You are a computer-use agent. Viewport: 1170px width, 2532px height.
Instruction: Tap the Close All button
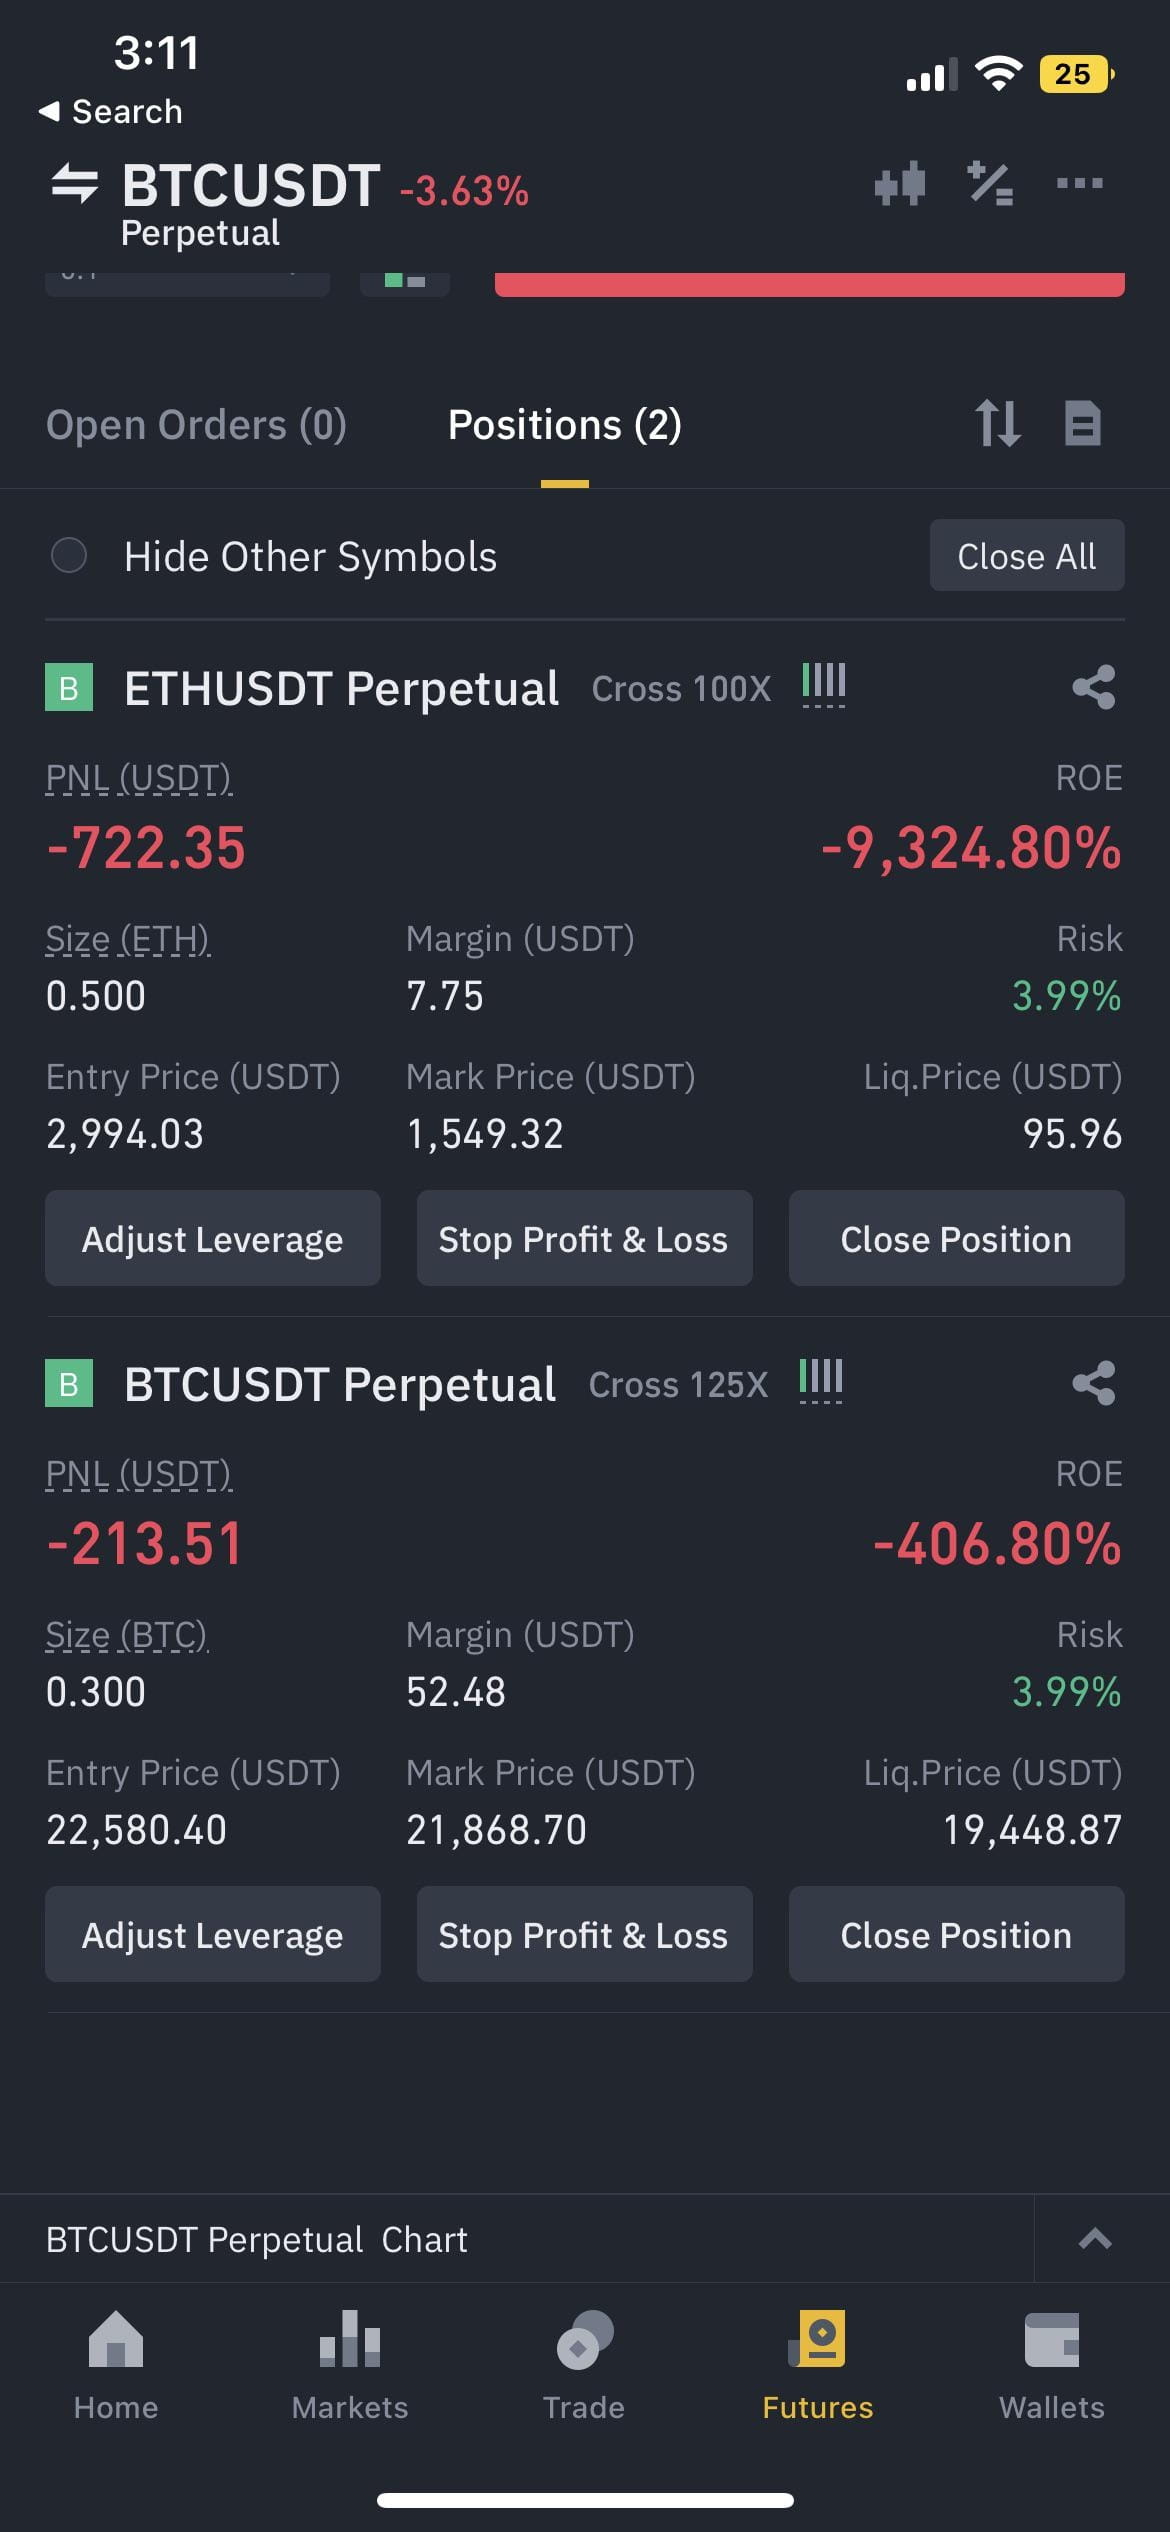click(1027, 555)
